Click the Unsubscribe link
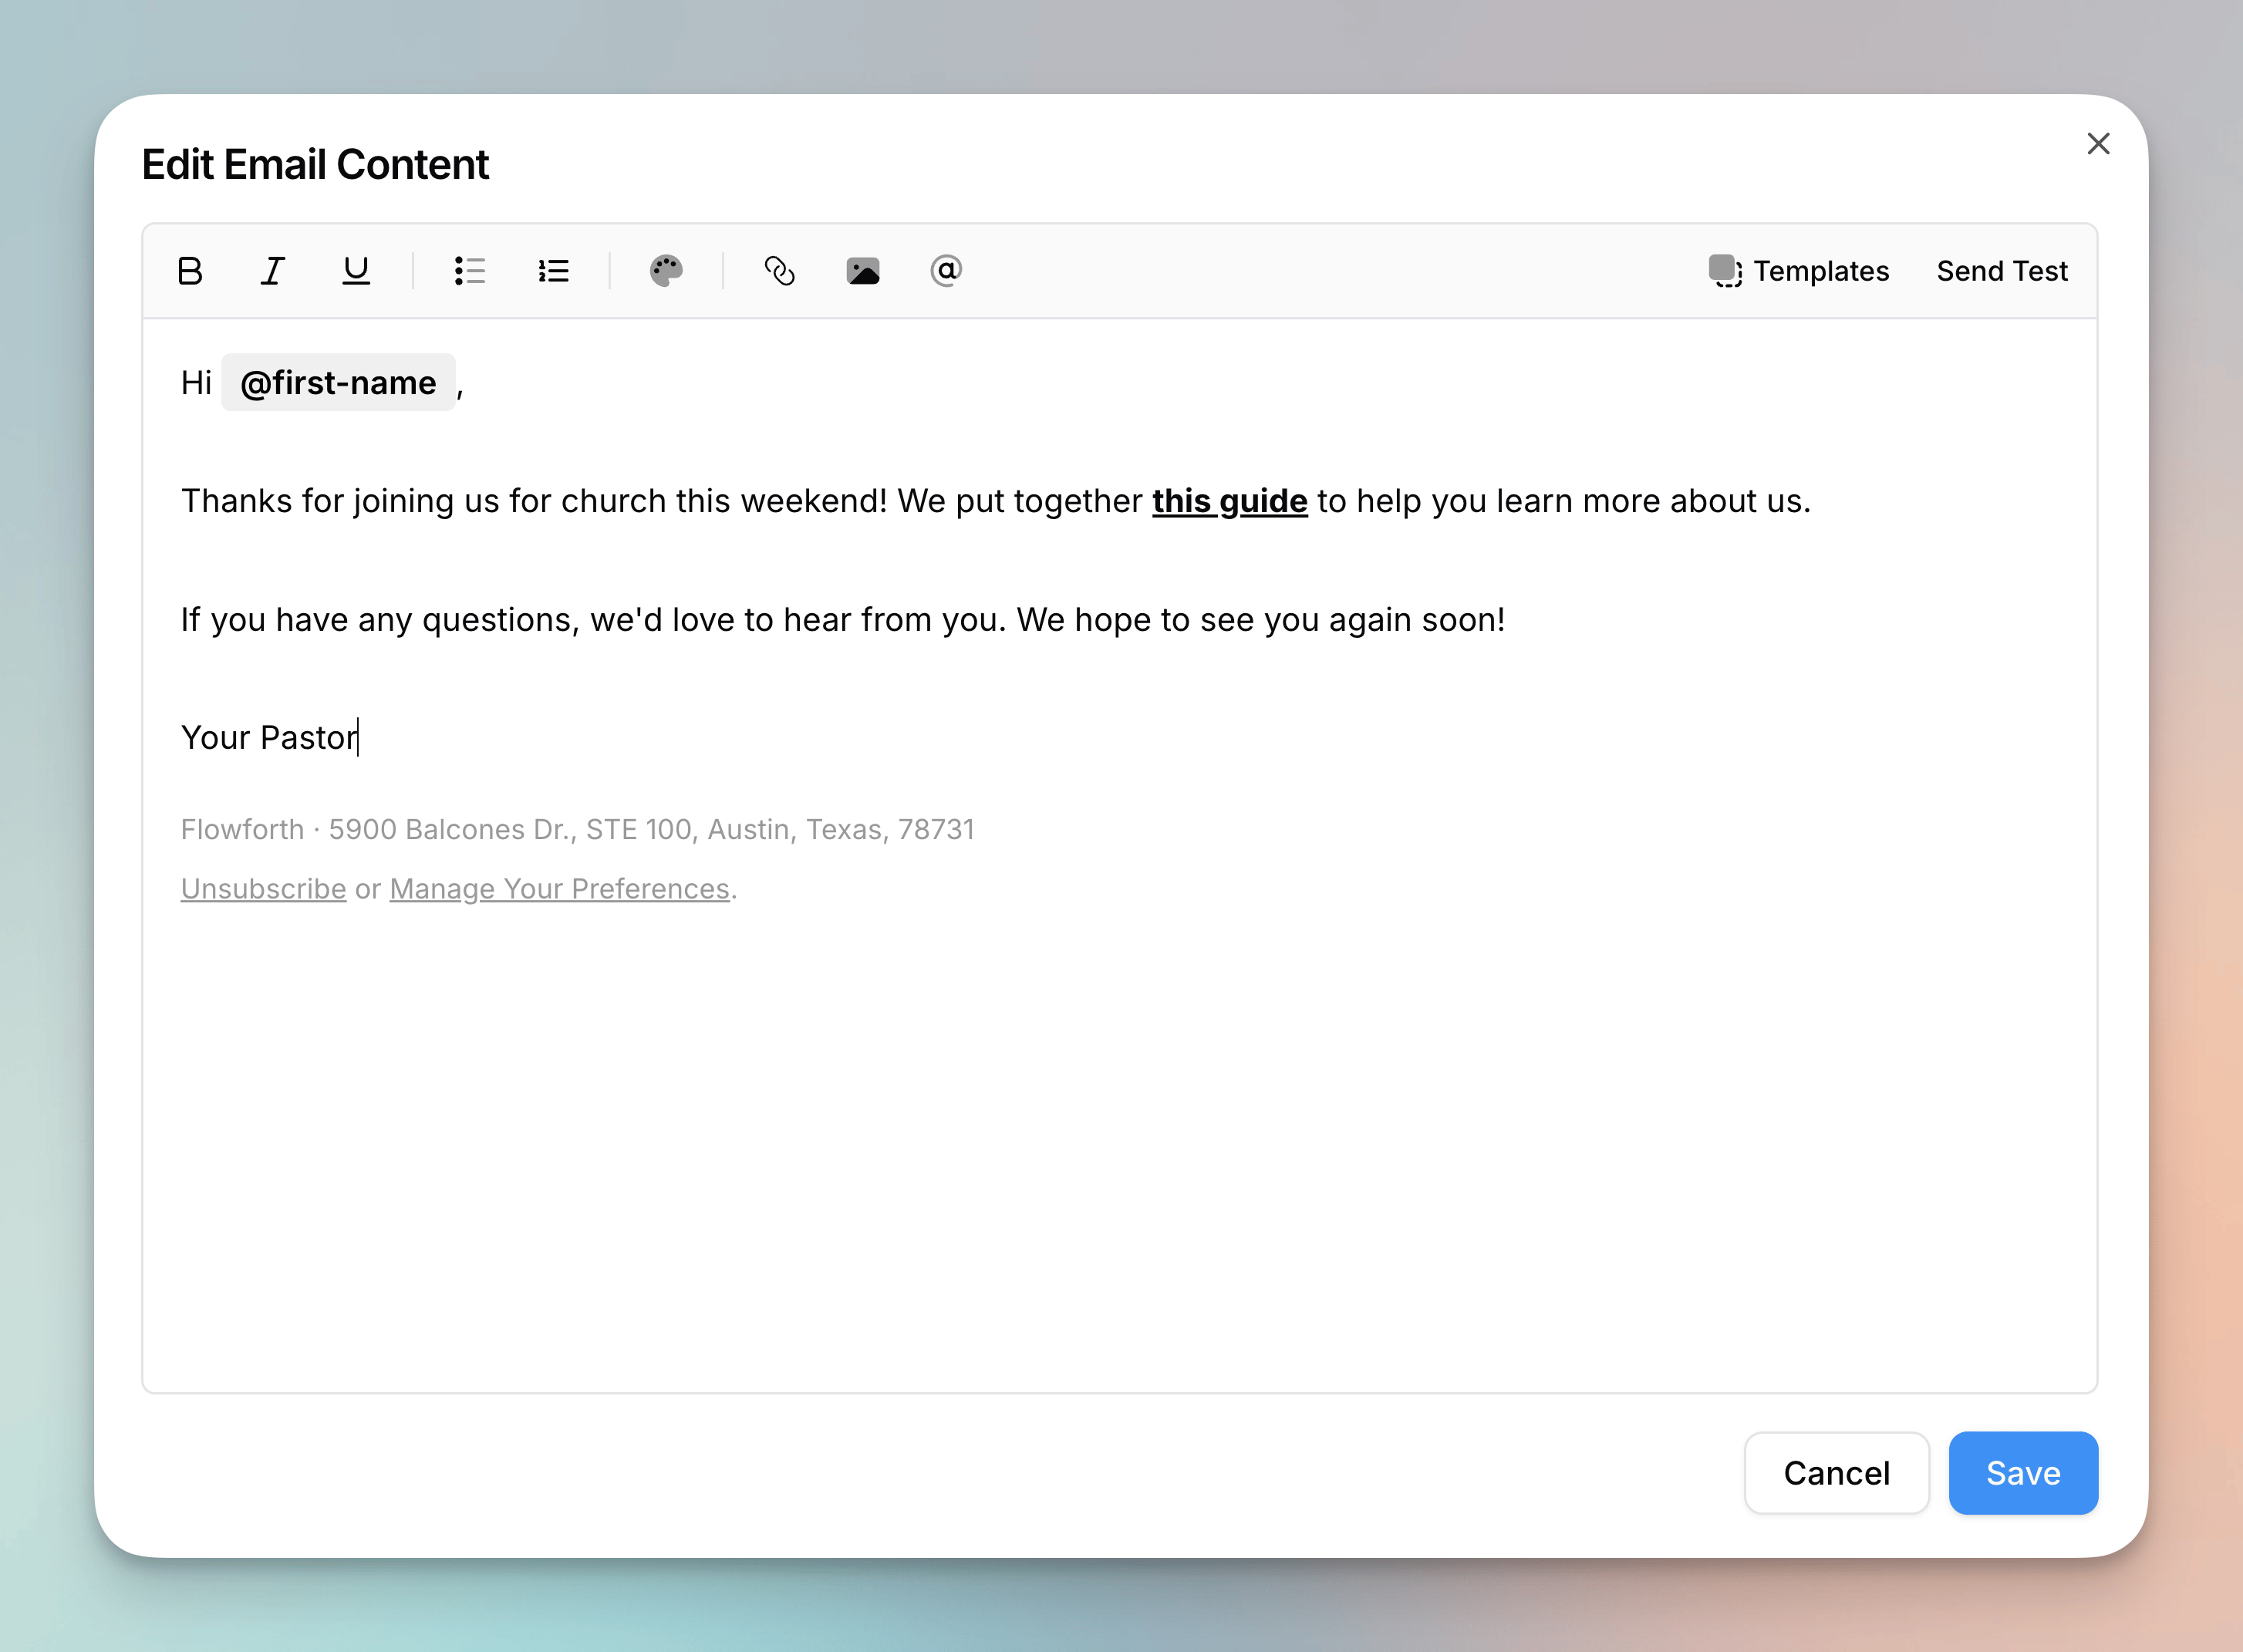2243x1652 pixels. (263, 889)
